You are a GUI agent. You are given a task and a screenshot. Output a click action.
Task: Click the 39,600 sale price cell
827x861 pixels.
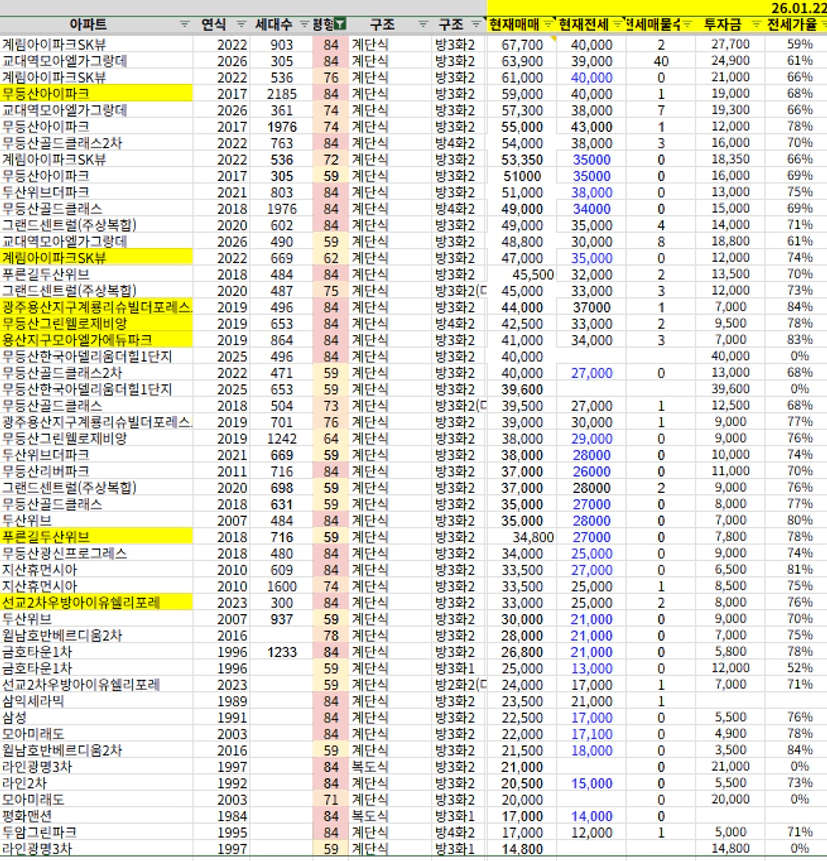[x=522, y=389]
